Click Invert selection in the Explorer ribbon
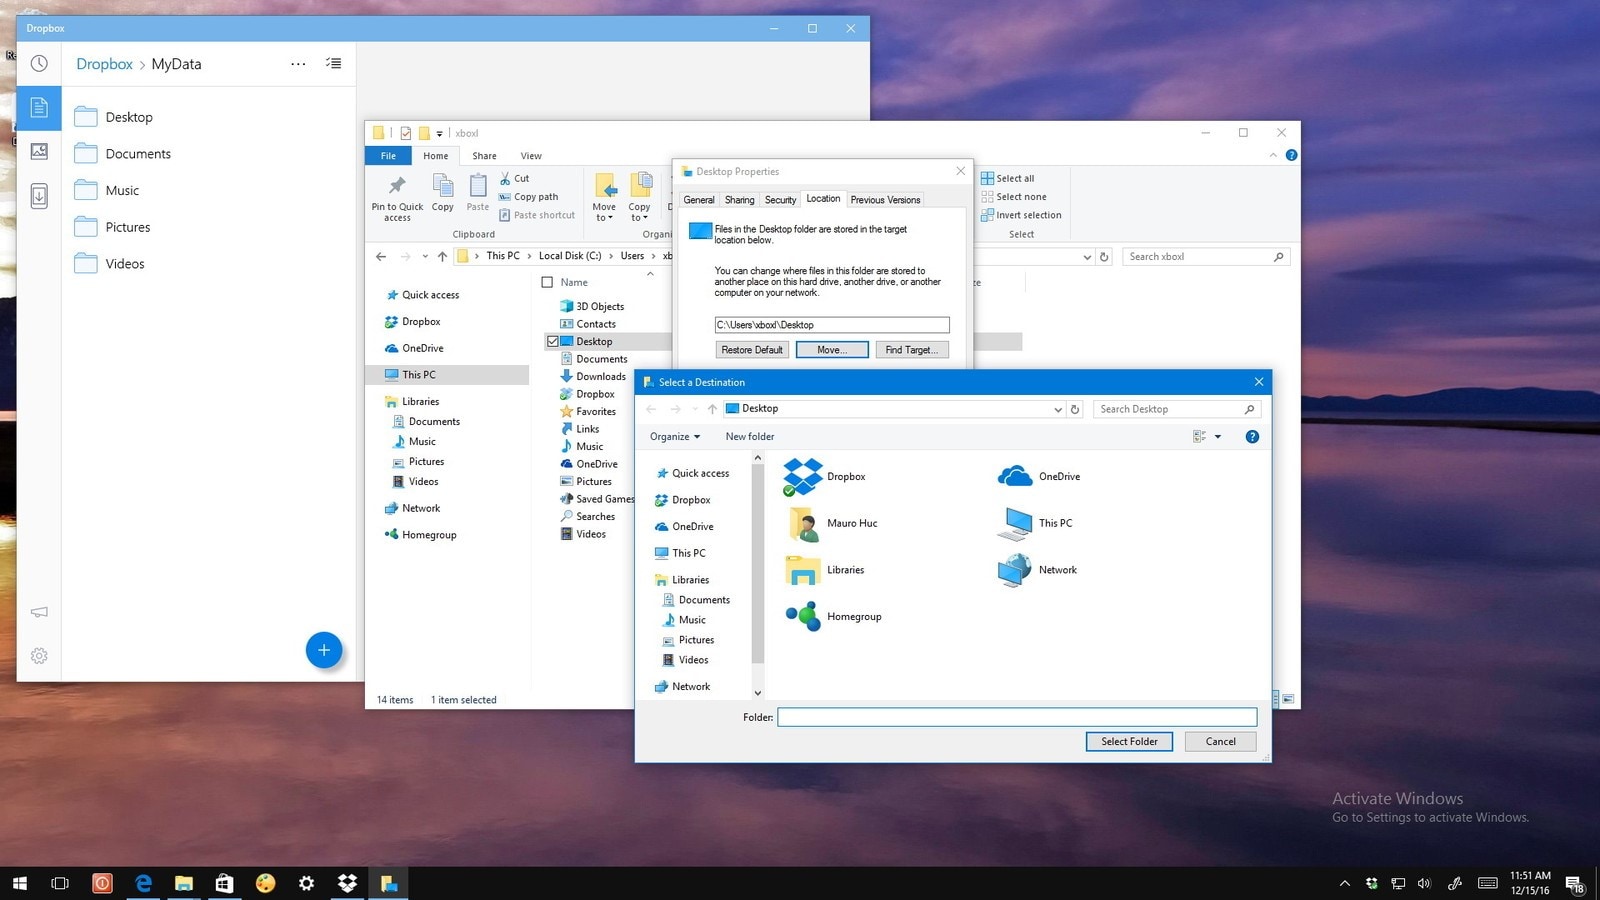 pyautogui.click(x=1021, y=215)
